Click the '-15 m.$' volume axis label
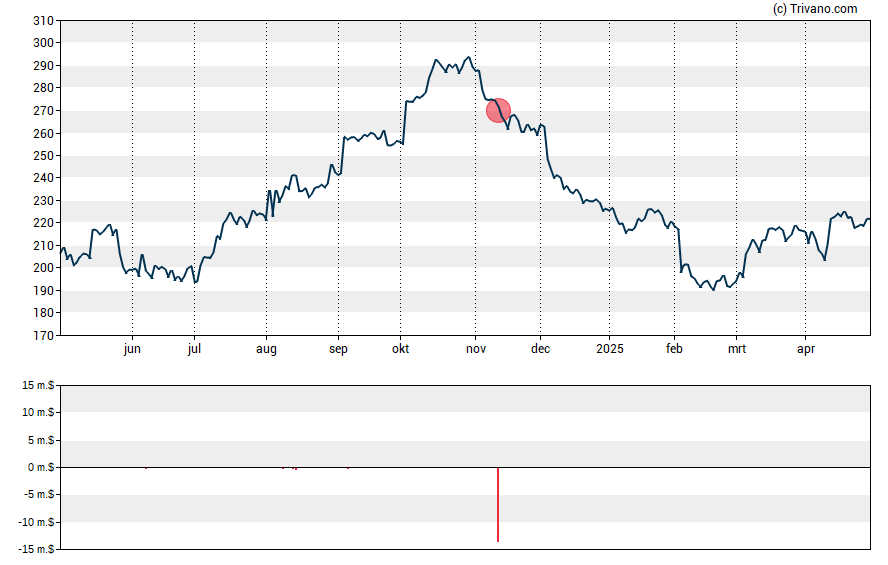The width and height of the screenshot is (888, 565). click(x=36, y=549)
